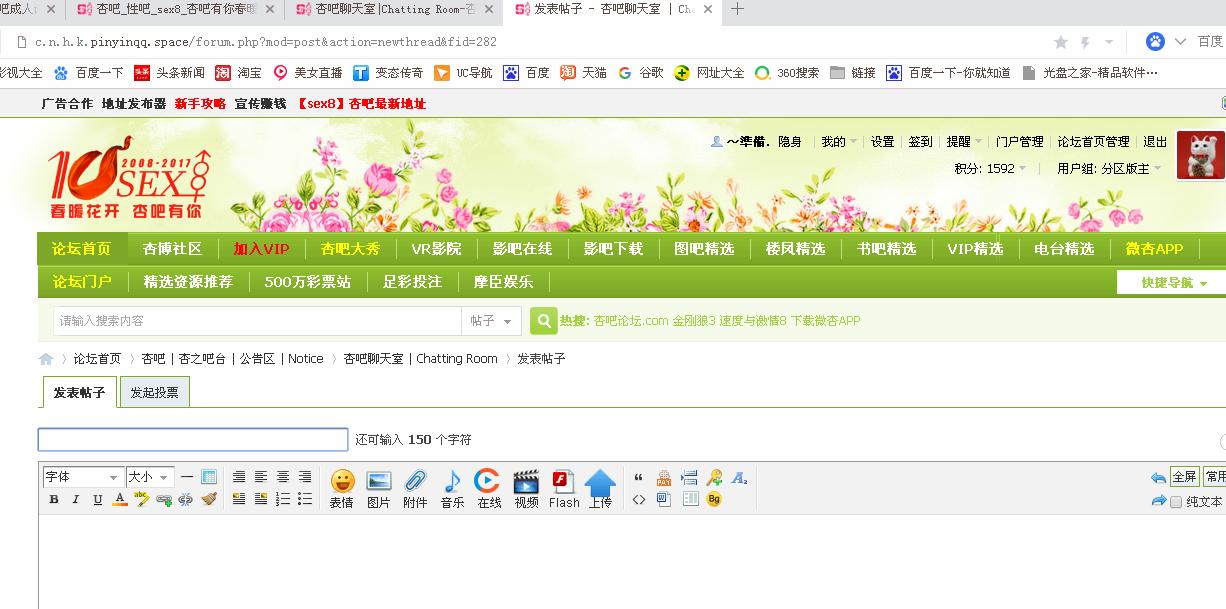The height and width of the screenshot is (609, 1226).
Task: Open the 用户组: 分区版主 dropdown
Action: (1109, 169)
